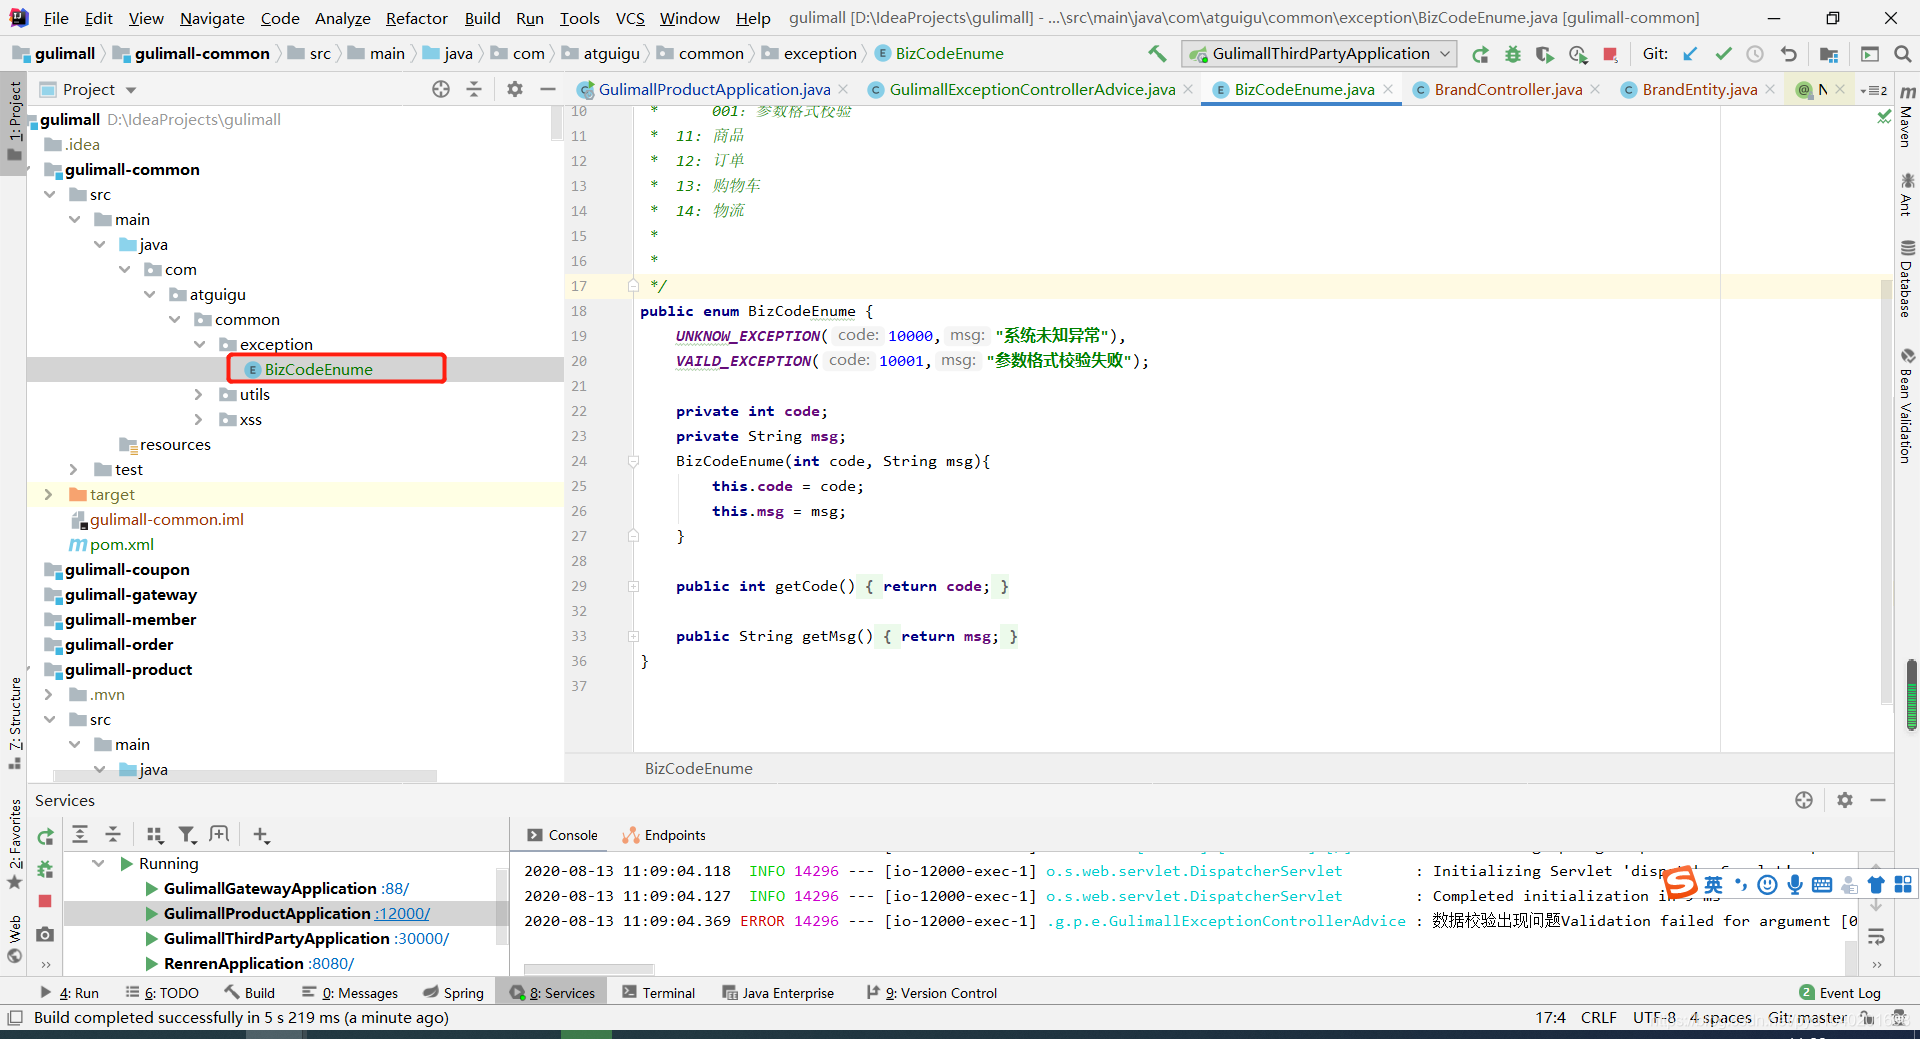Viewport: 1920px width, 1039px height.
Task: Show hidden editor tabs list
Action: click(1874, 90)
